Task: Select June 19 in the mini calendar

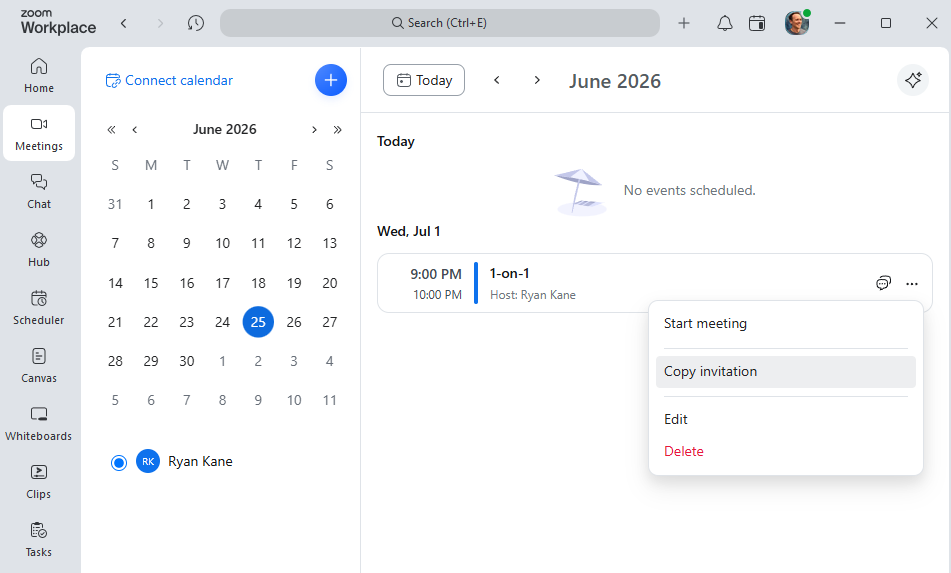Action: (294, 283)
